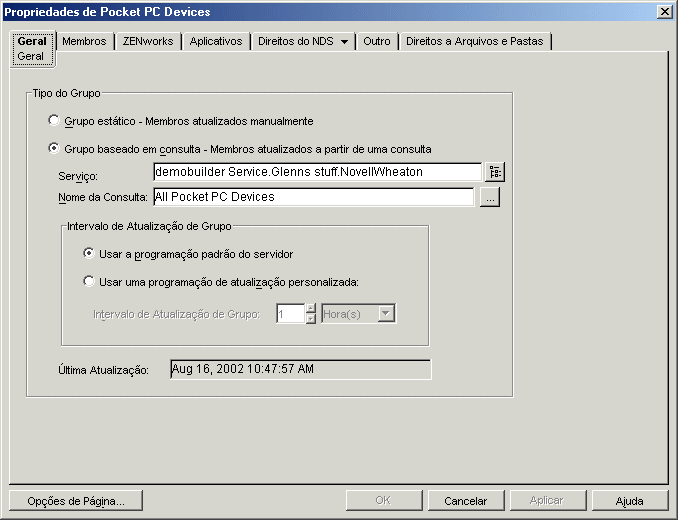Click the Aplicar button
The height and width of the screenshot is (520, 678).
coord(547,501)
